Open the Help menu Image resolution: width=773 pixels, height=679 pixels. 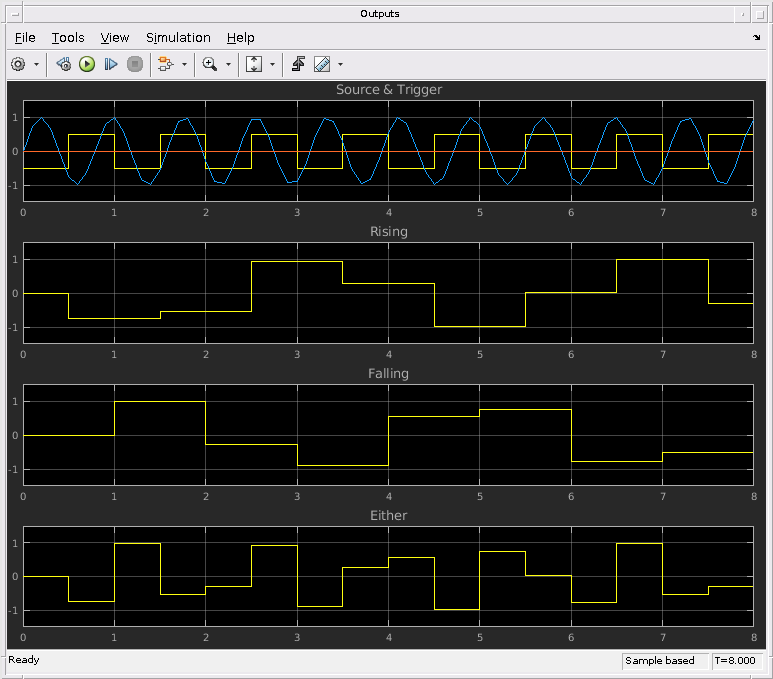tap(240, 37)
